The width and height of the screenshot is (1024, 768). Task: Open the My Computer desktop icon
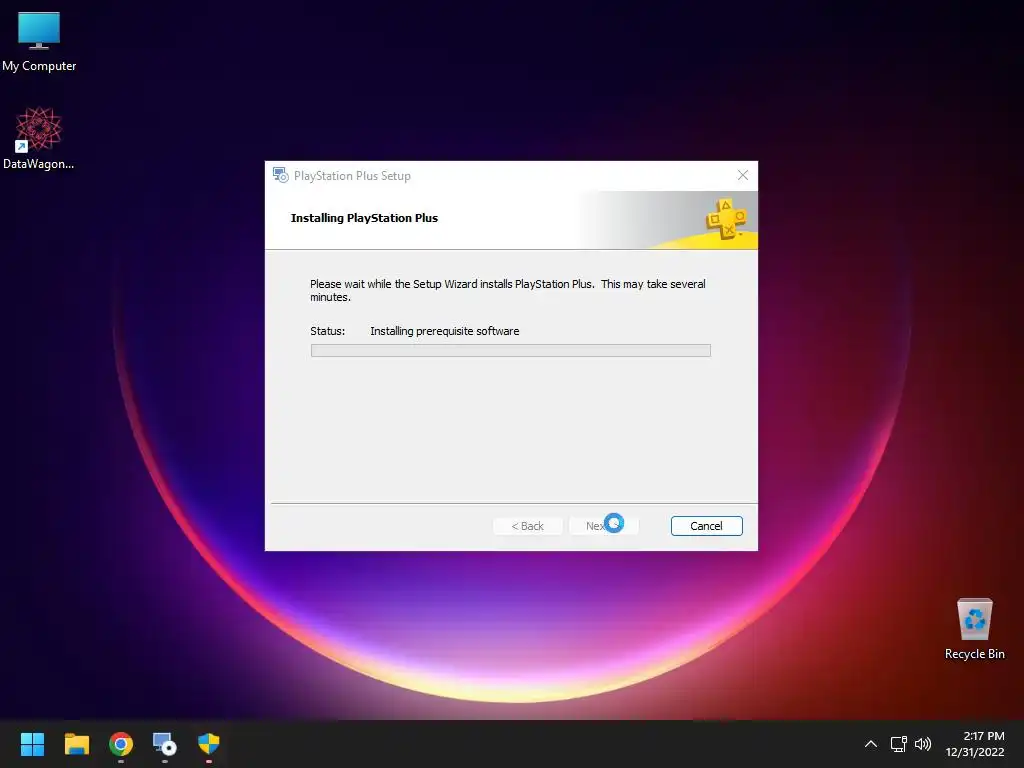coord(39,42)
